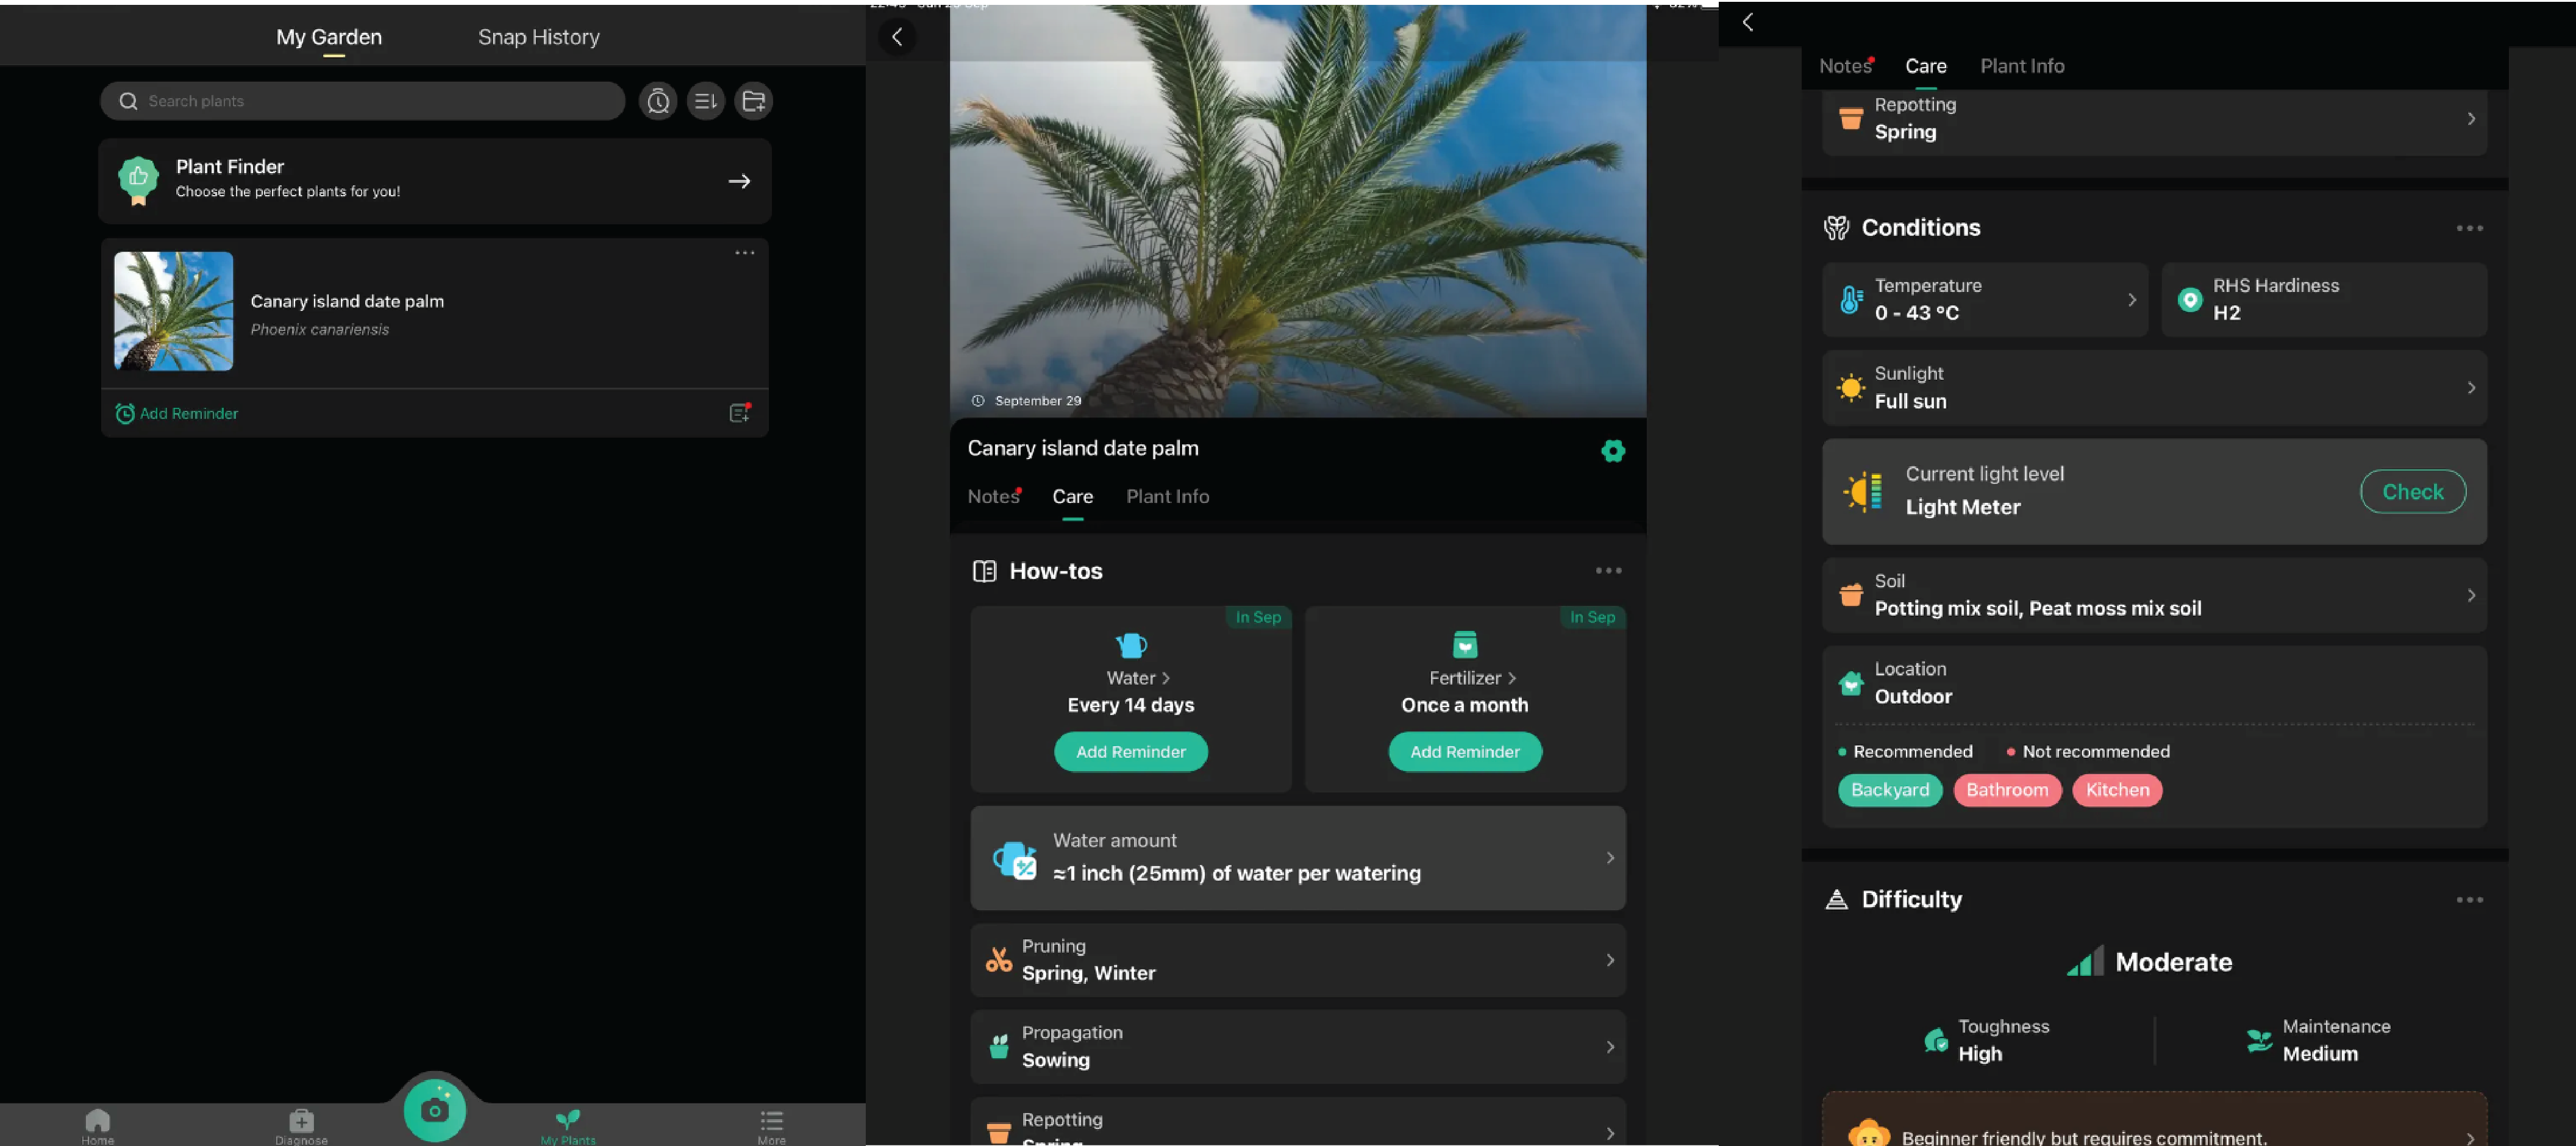Click add note icon on plant card
Image resolution: width=2576 pixels, height=1146 pixels.
pyautogui.click(x=739, y=413)
